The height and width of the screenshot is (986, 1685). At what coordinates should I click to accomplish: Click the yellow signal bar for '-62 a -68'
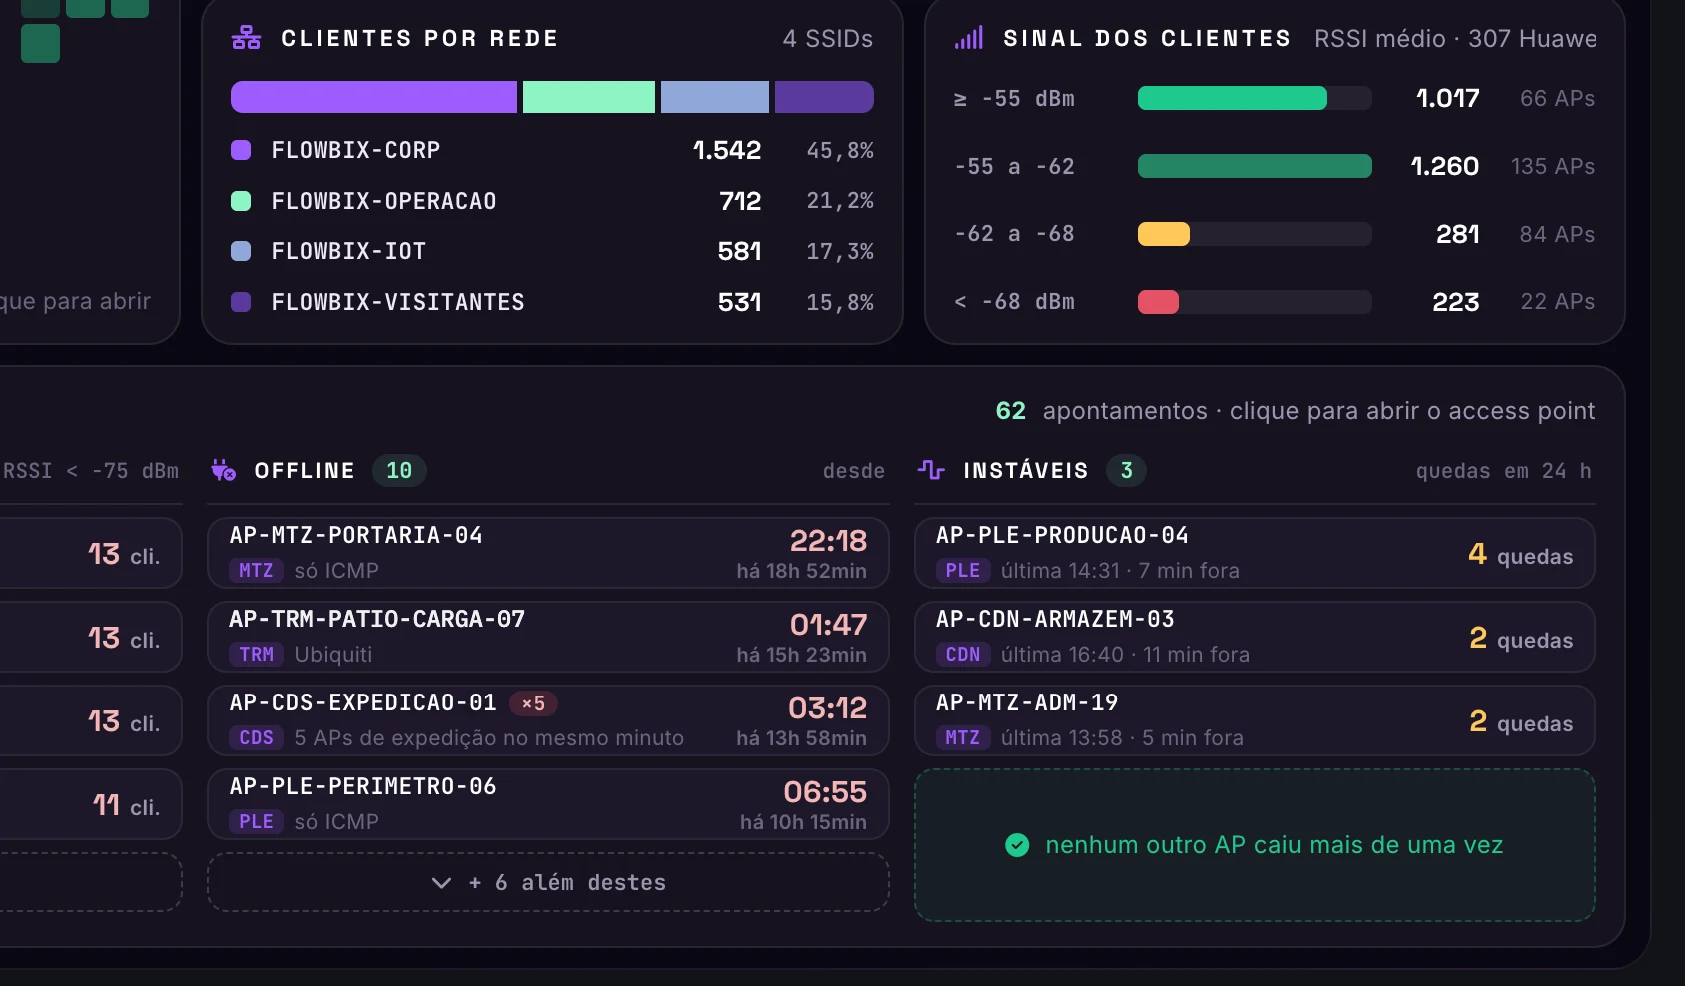(1164, 234)
